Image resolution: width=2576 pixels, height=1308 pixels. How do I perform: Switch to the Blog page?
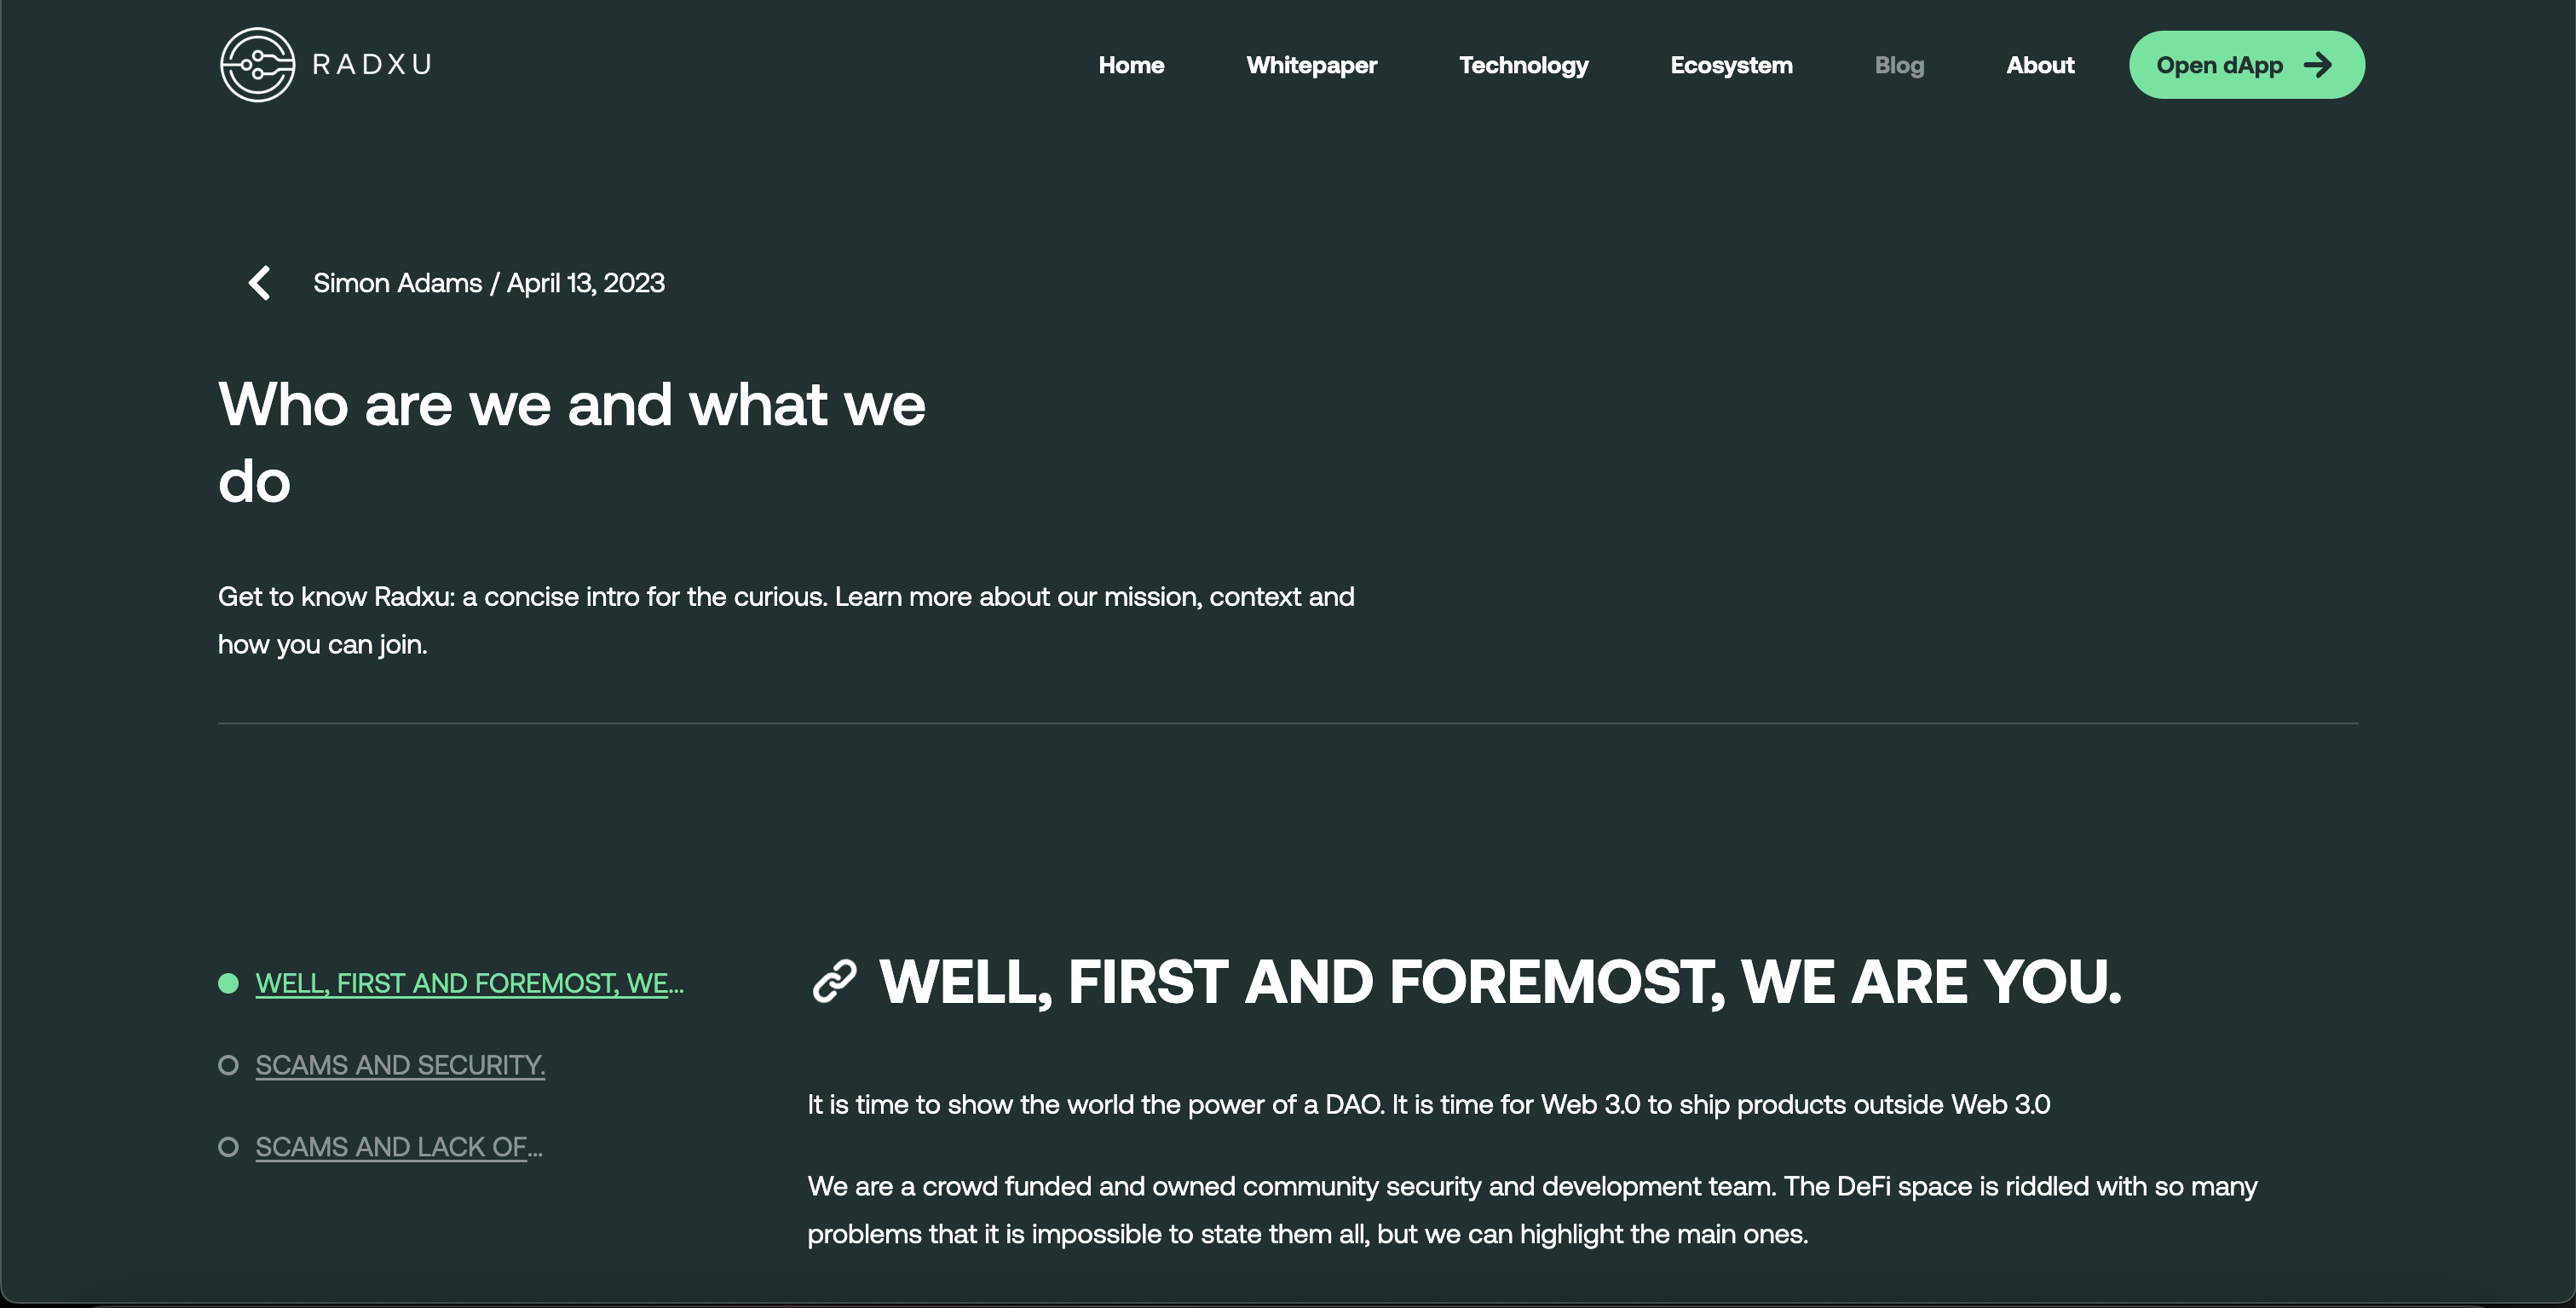(1899, 65)
